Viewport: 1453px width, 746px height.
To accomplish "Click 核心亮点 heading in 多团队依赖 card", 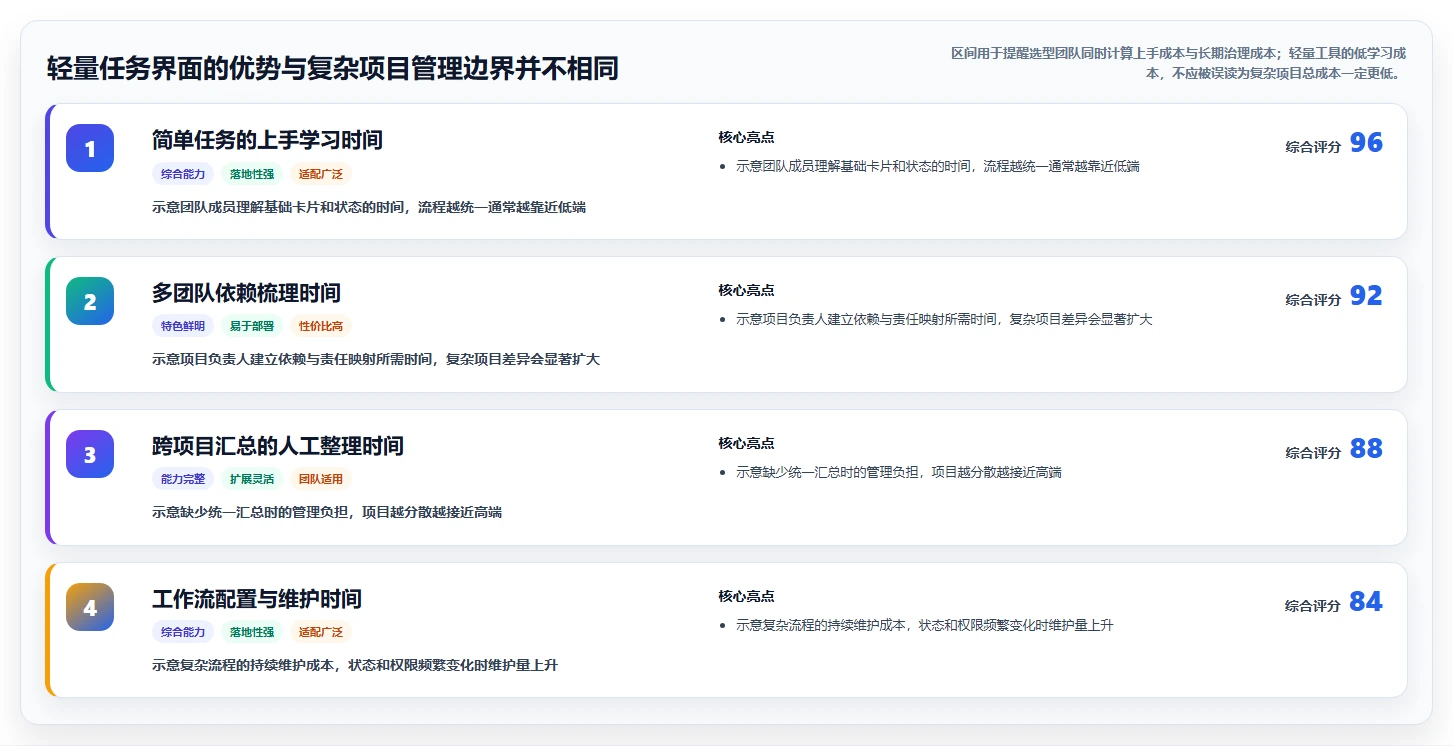I will pos(746,290).
